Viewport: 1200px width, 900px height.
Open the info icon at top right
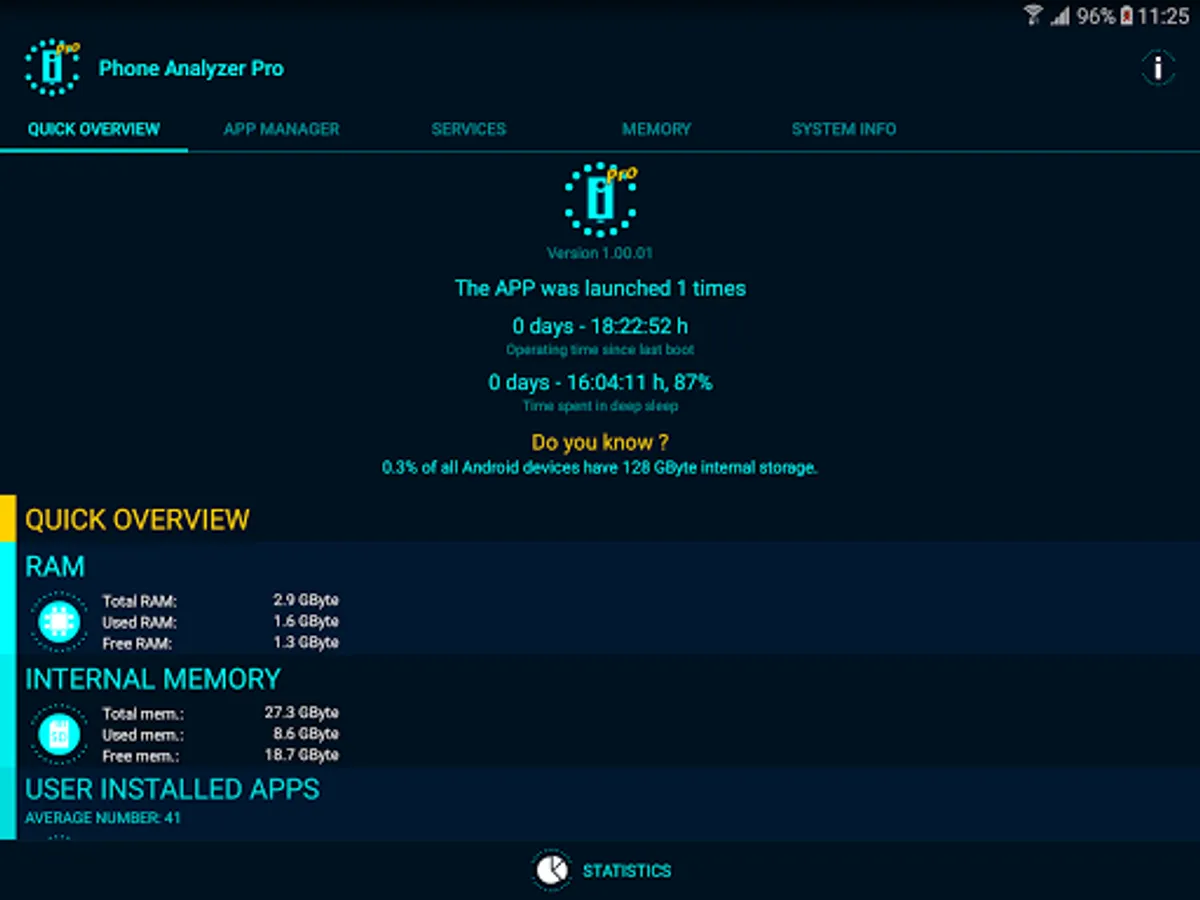[x=1158, y=68]
